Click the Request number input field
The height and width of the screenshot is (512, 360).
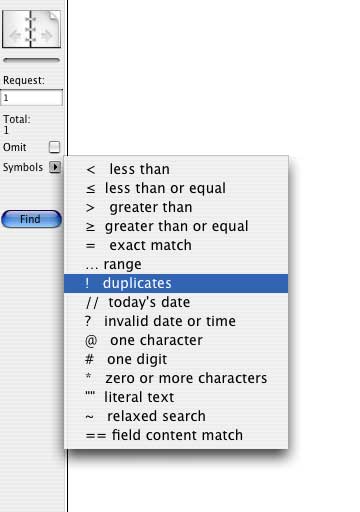coord(31,98)
